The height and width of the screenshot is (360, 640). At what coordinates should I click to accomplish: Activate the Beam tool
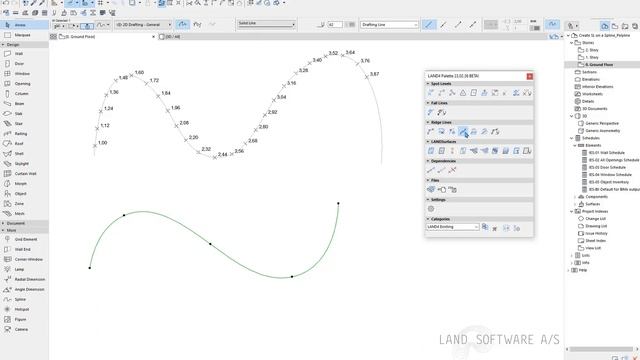coord(24,104)
